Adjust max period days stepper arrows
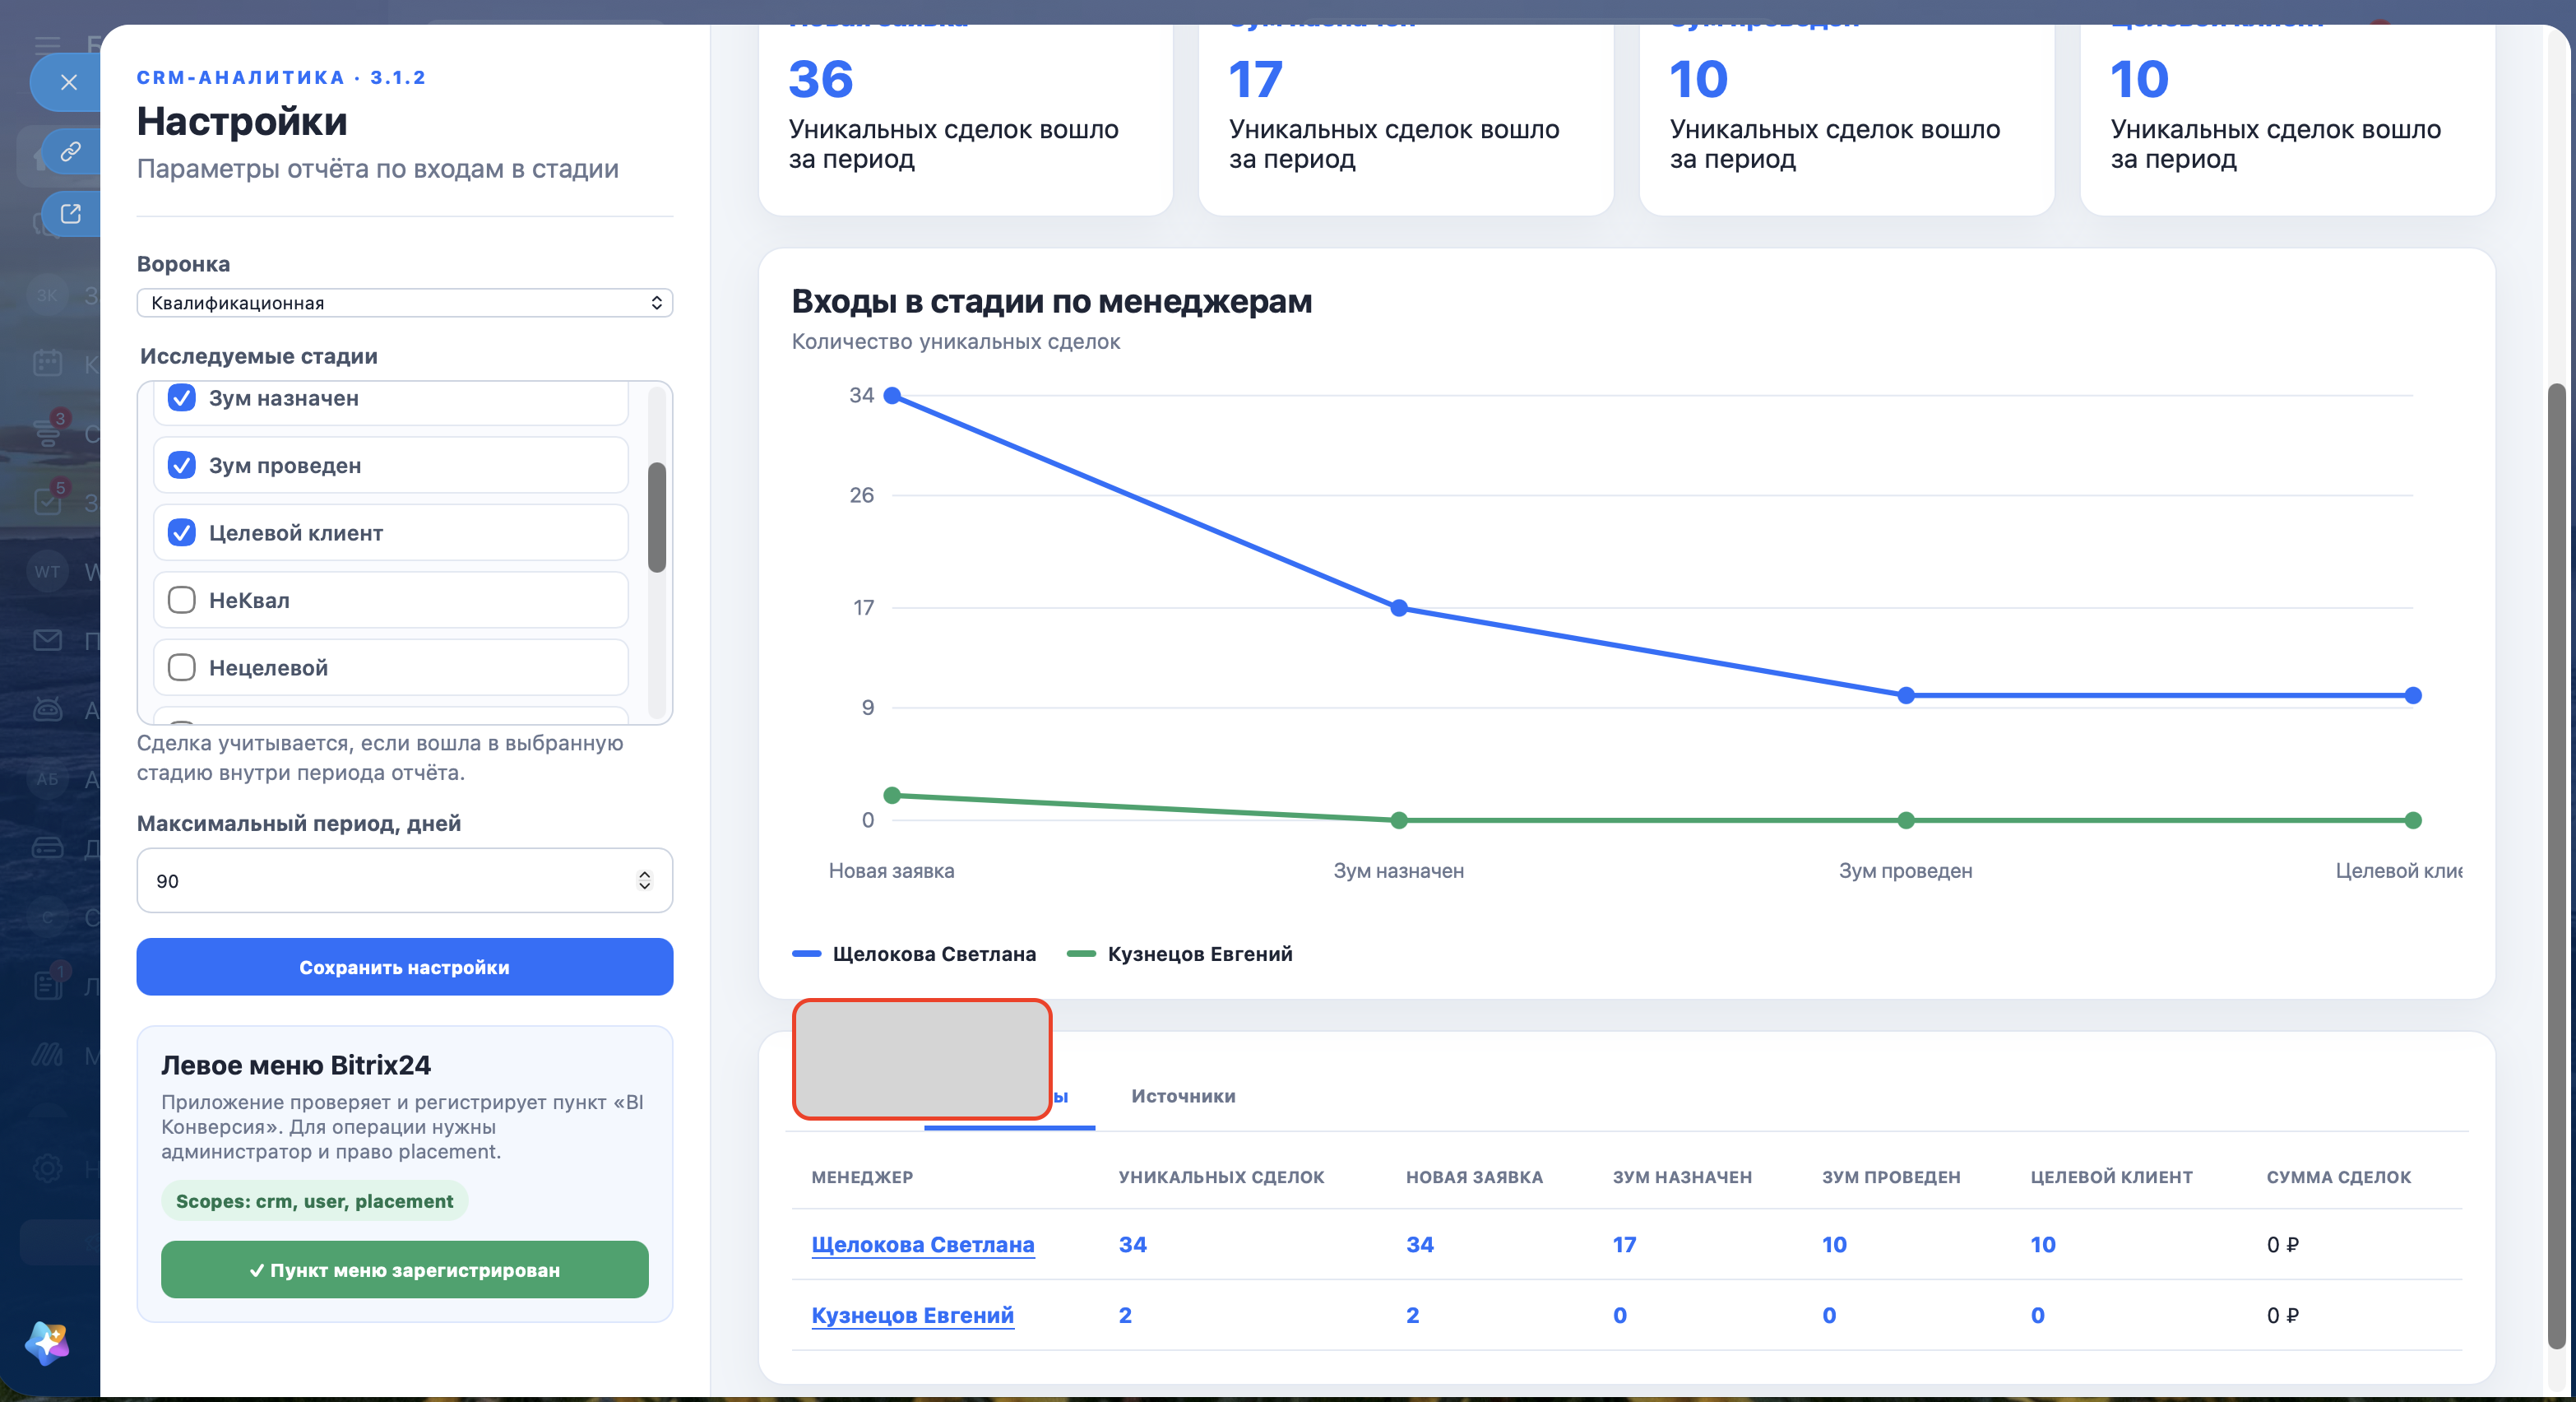This screenshot has width=2576, height=1402. [x=644, y=880]
